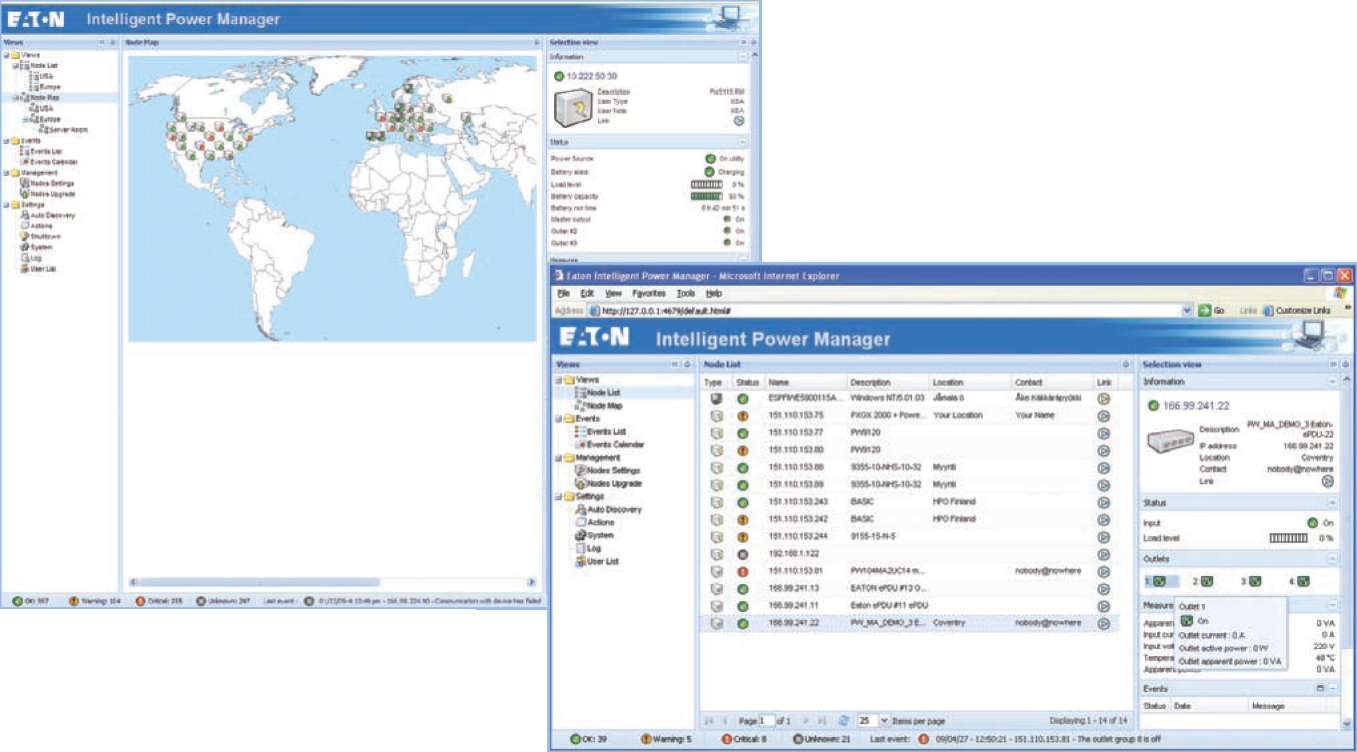Open the Favorites menu in Internet Explorer
1357x752 pixels.
click(649, 293)
